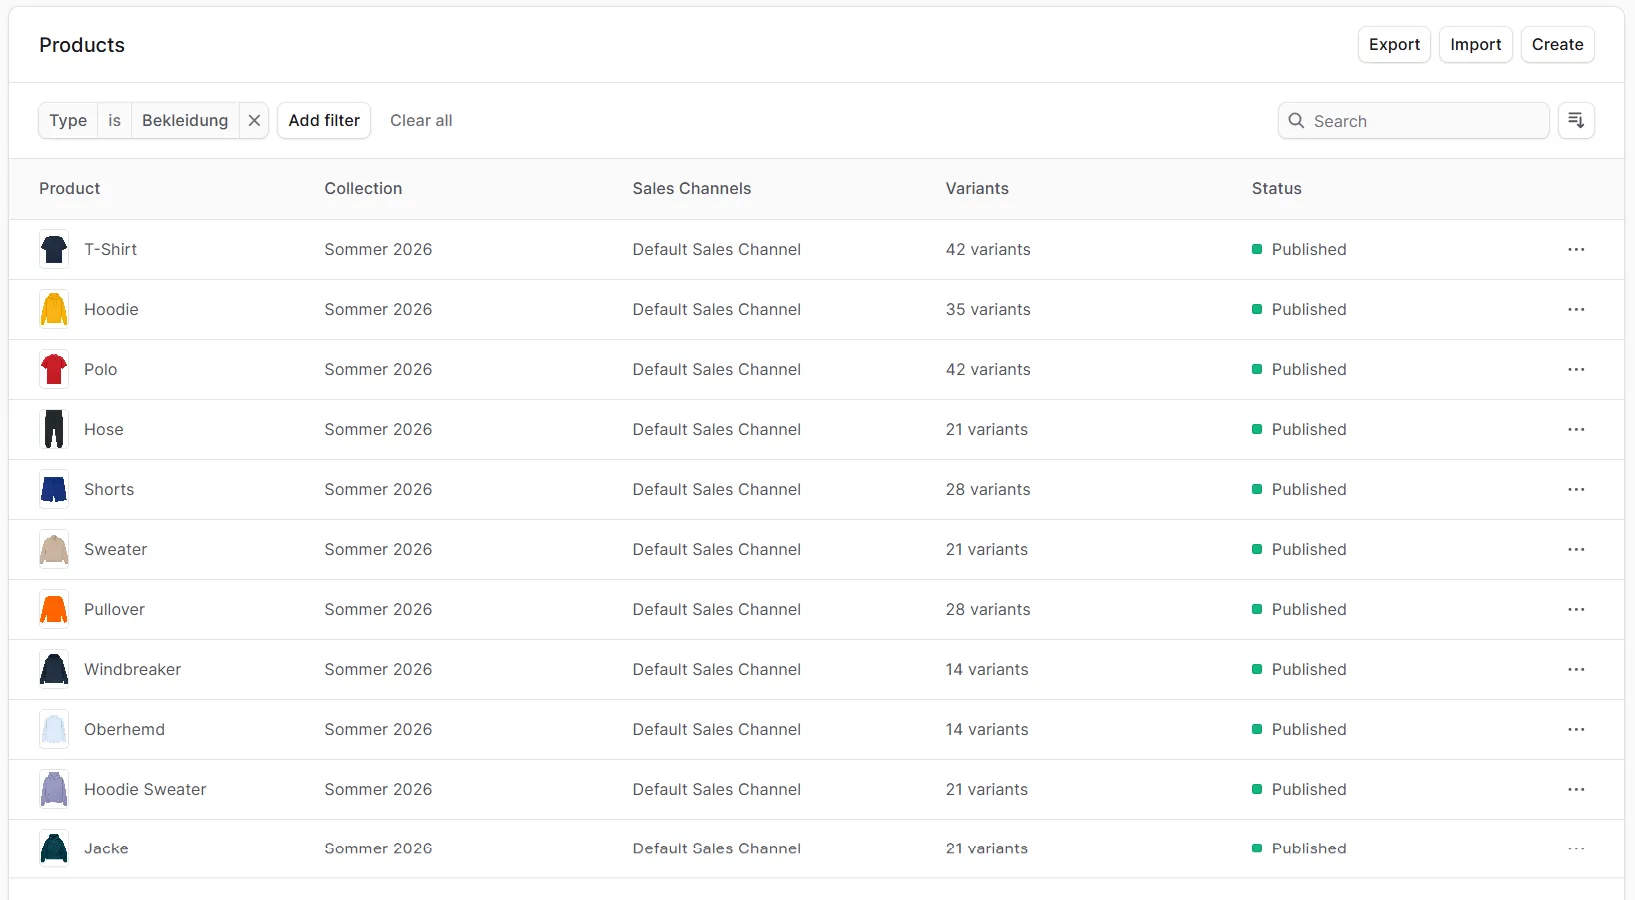Open row actions menu for Hoodie product
This screenshot has height=900, width=1635.
(x=1576, y=310)
